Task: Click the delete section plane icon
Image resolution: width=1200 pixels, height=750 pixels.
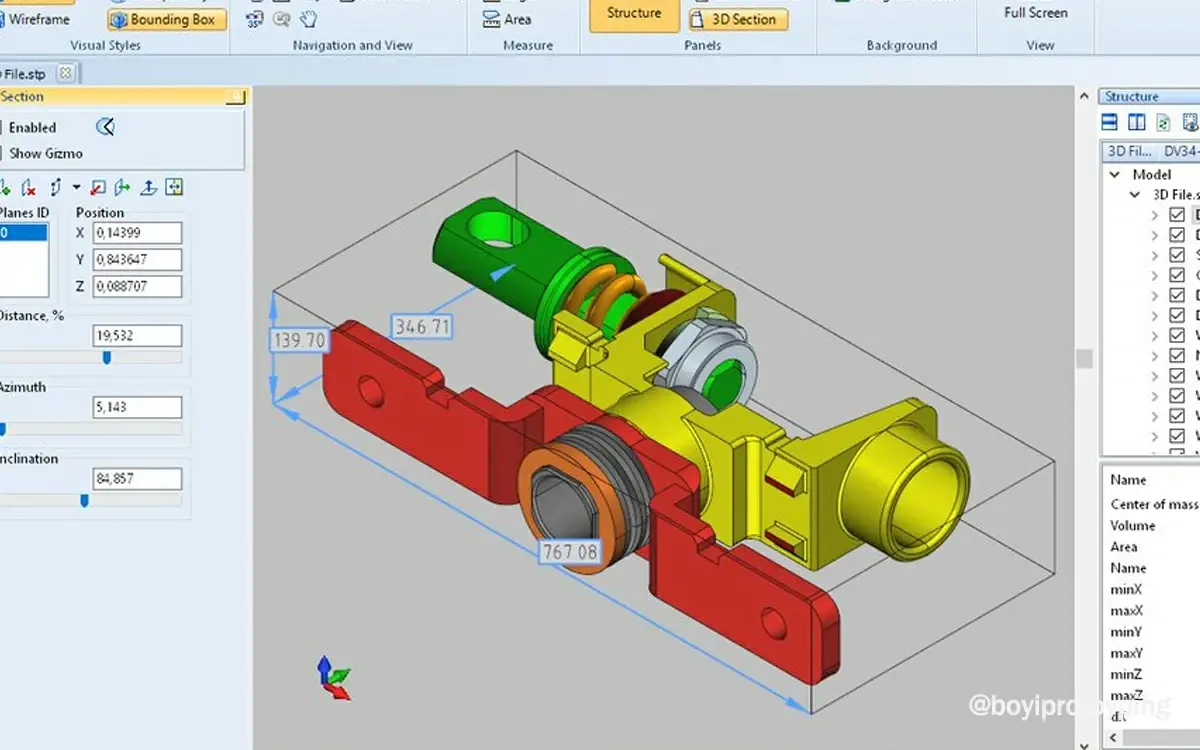Action: point(29,187)
